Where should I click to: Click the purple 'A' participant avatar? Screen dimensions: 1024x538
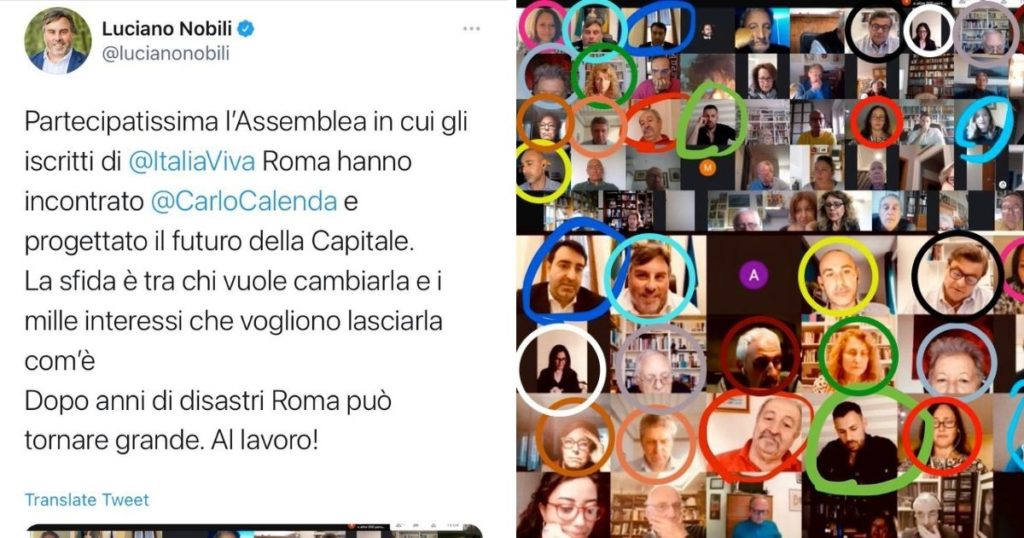tap(754, 275)
